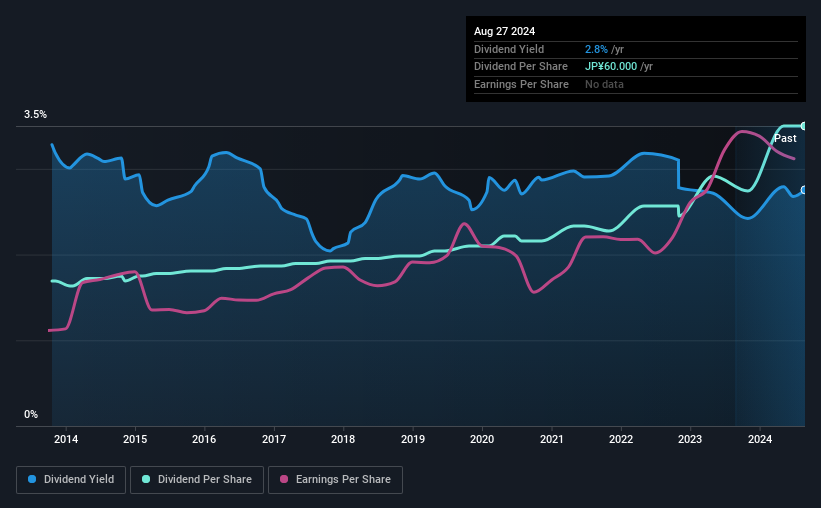The image size is (821, 508).
Task: Click the Past label on the chart
Action: pos(785,138)
